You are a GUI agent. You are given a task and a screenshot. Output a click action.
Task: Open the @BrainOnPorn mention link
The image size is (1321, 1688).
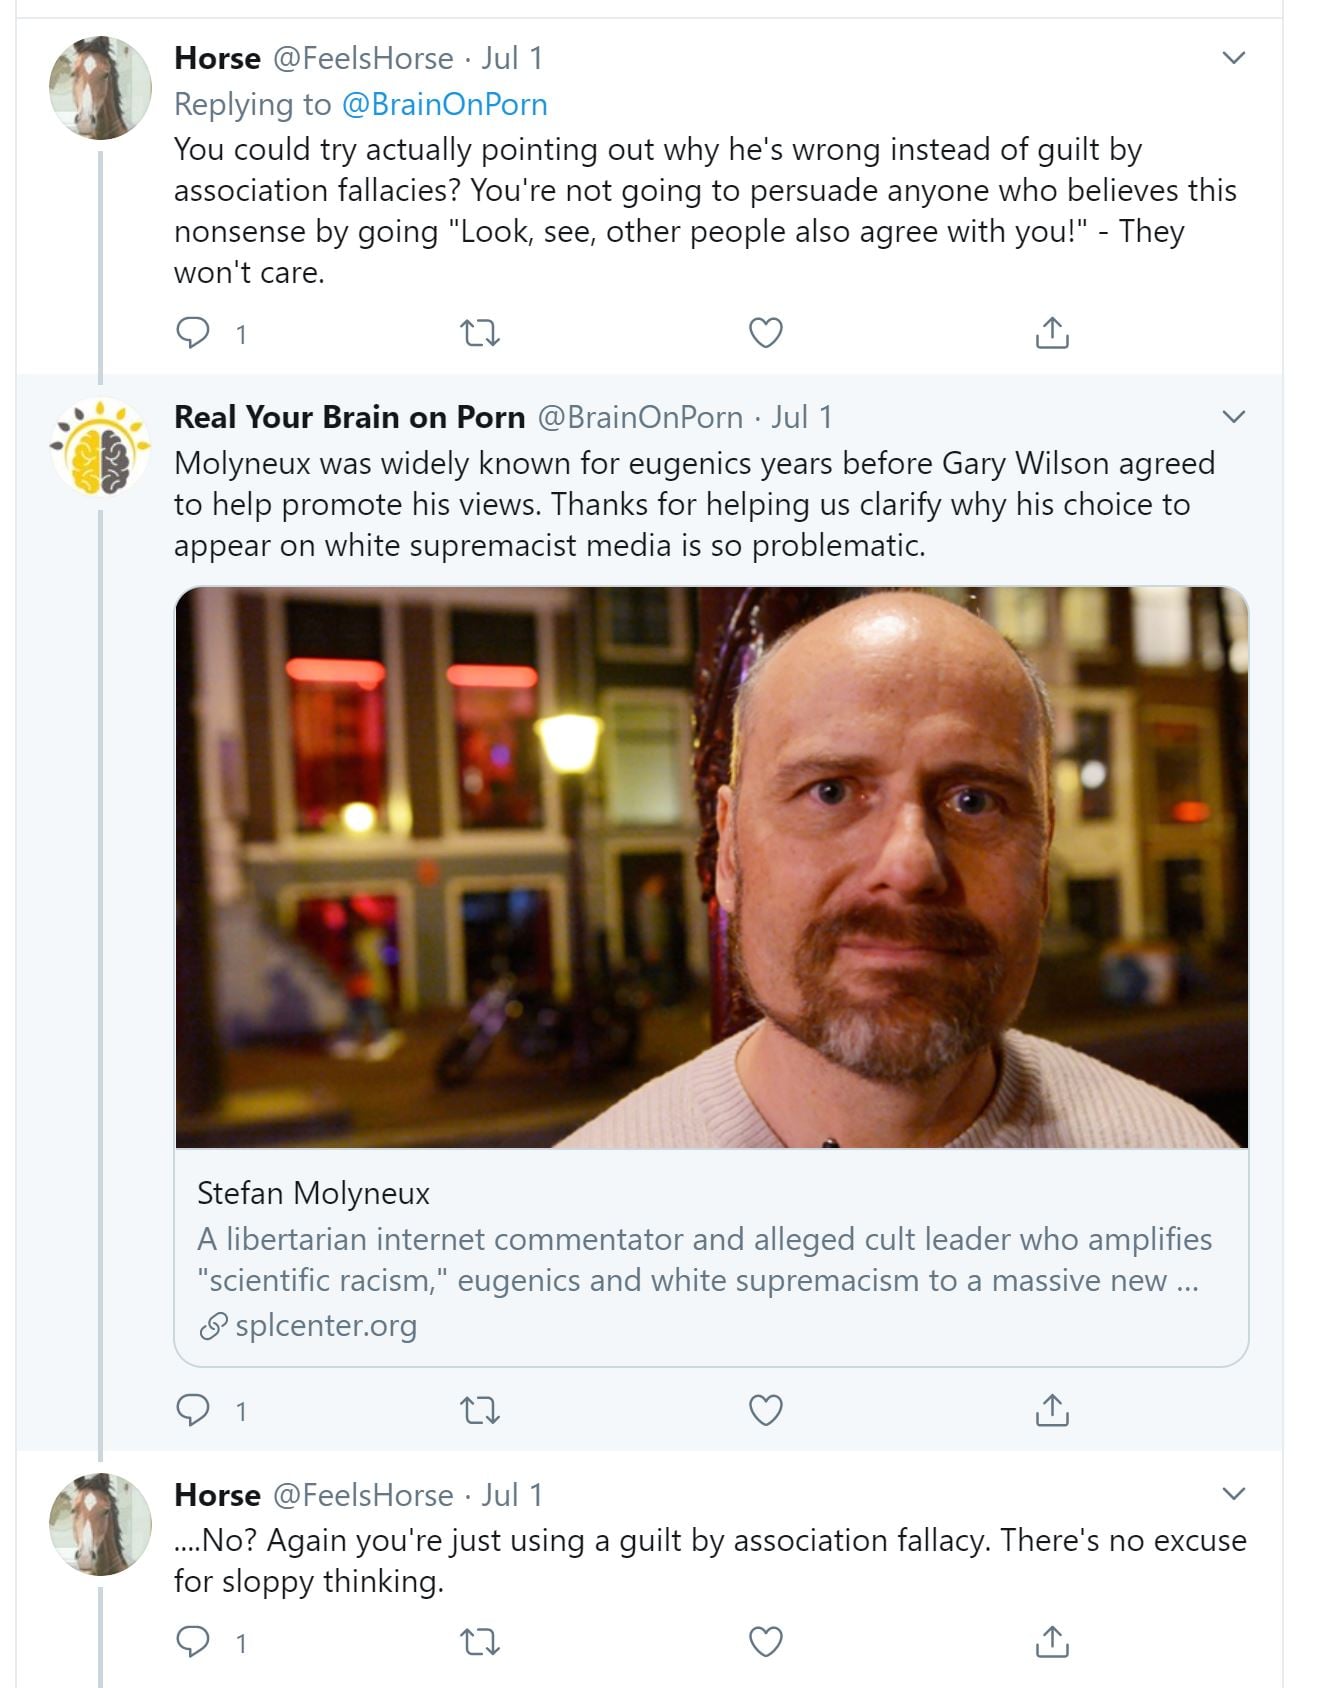[444, 104]
